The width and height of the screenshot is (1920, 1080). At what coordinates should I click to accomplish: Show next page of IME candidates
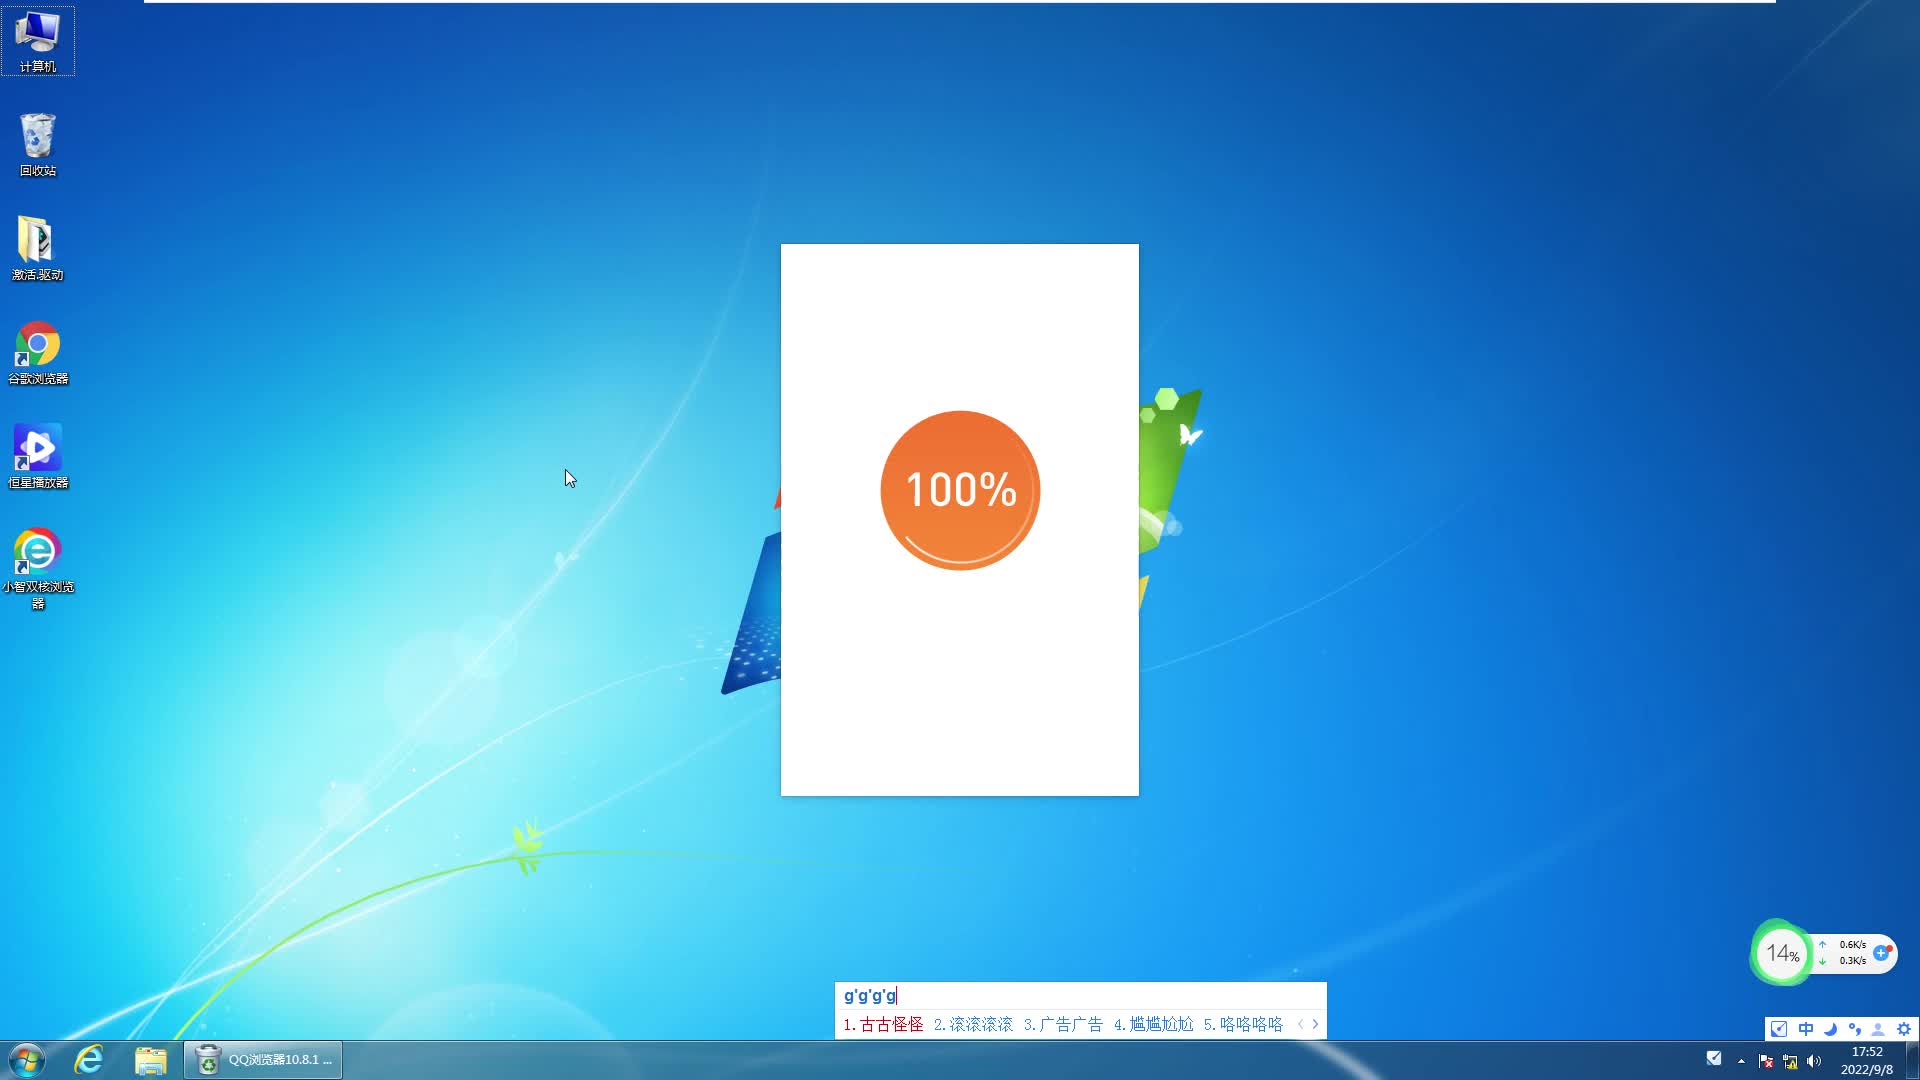(1315, 1024)
